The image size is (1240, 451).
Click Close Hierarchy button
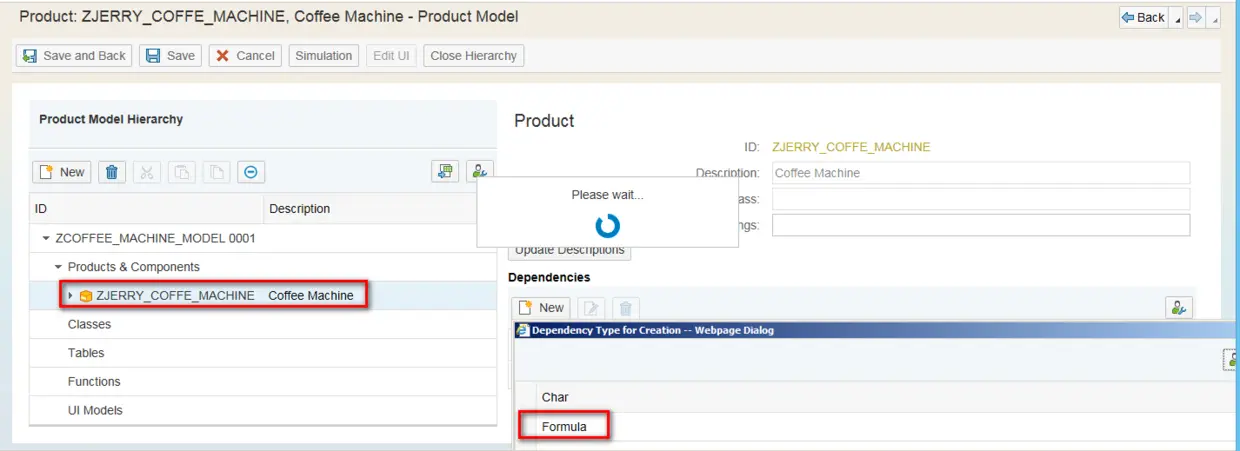point(473,56)
